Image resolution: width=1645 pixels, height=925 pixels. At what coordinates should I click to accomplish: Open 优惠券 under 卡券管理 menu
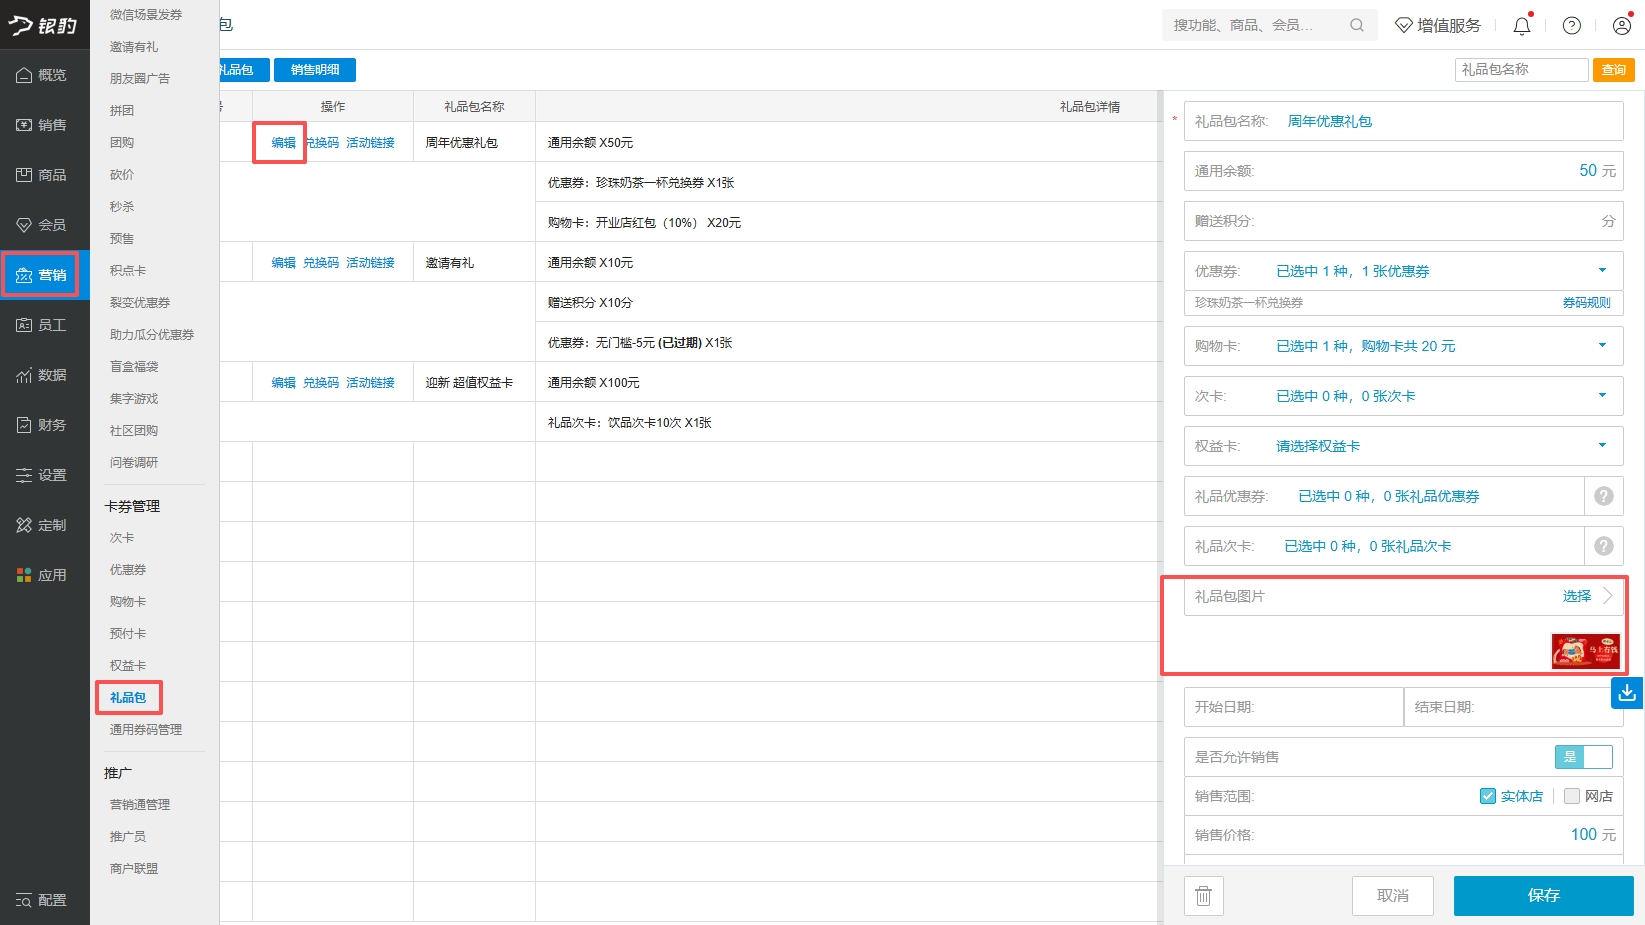(x=128, y=570)
